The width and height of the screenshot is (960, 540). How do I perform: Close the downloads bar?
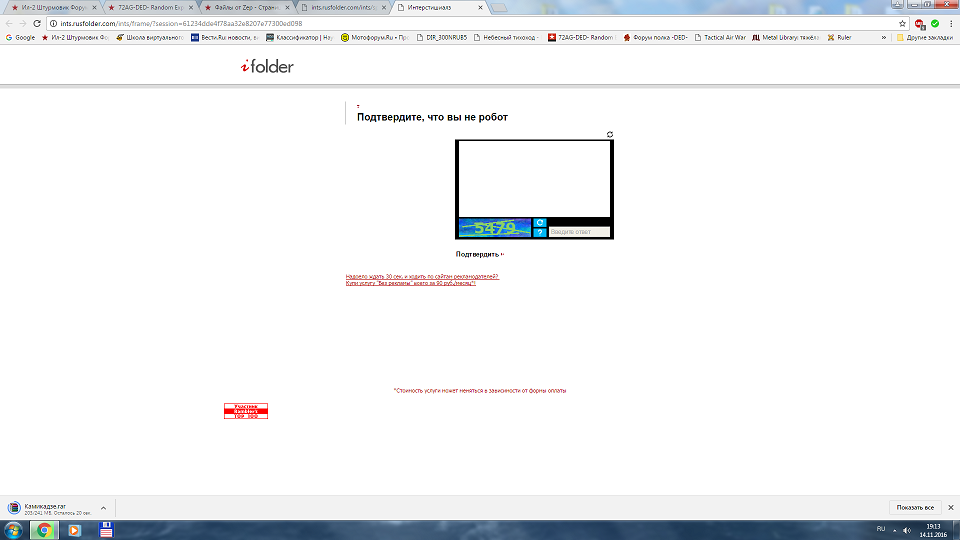951,508
